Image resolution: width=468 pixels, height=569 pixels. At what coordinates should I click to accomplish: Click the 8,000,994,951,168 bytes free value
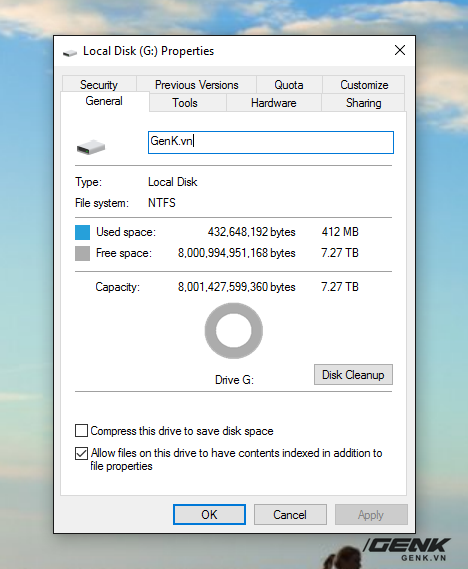[x=237, y=253]
